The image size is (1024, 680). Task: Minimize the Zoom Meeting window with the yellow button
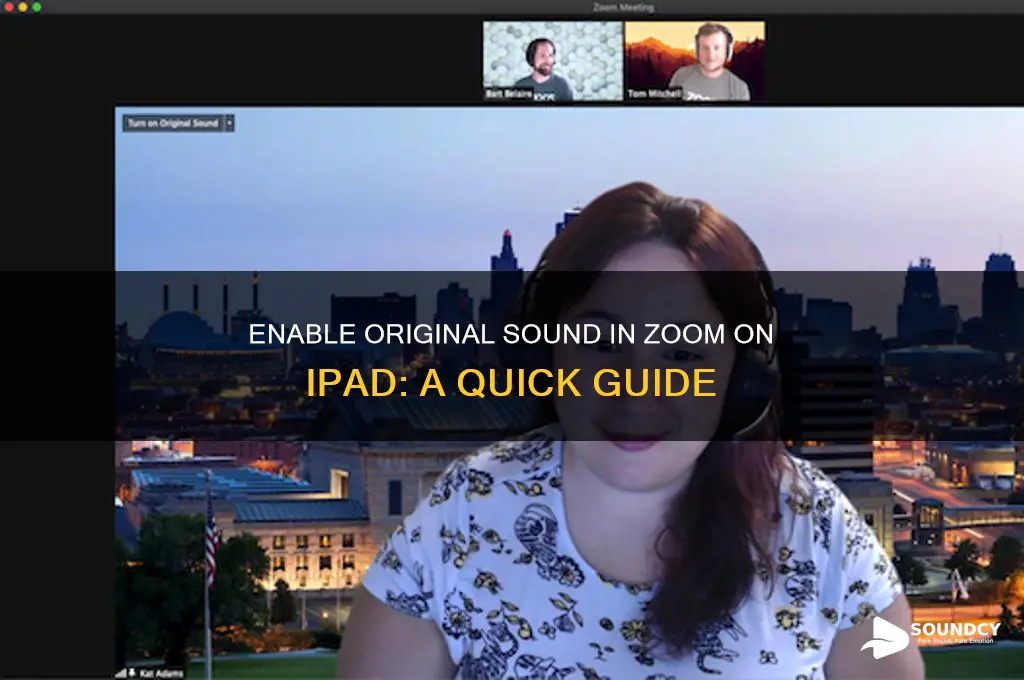click(23, 7)
